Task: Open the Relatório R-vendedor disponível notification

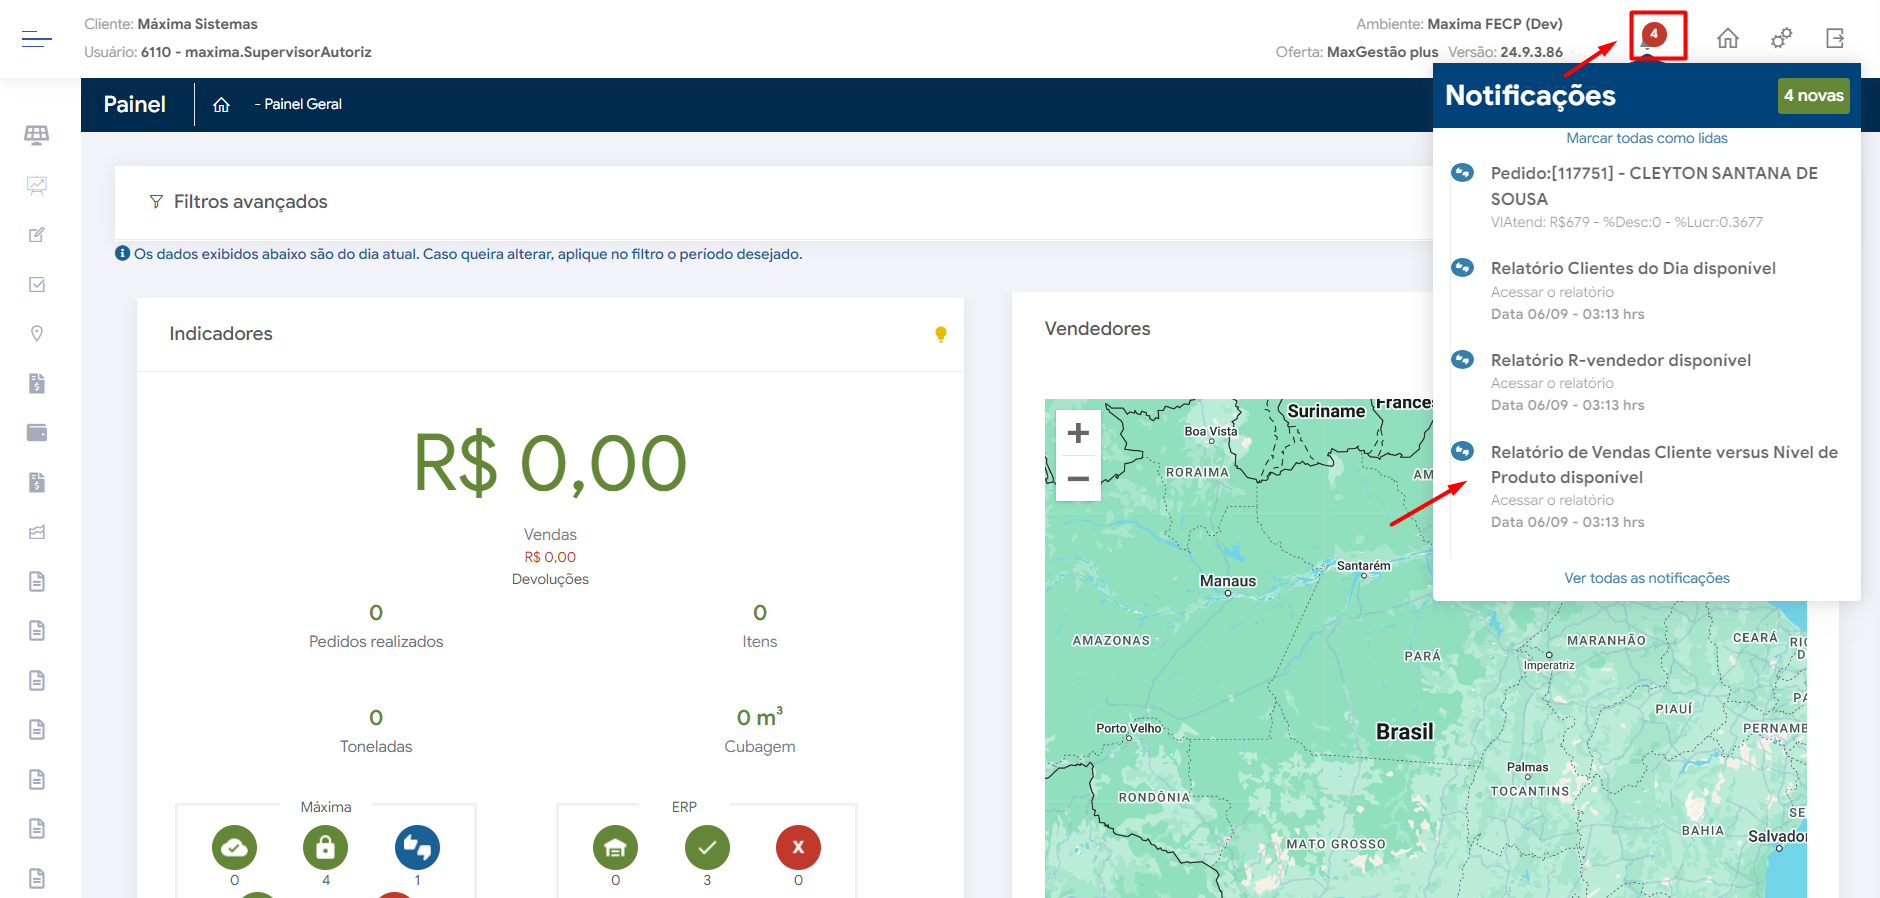Action: coord(1620,360)
